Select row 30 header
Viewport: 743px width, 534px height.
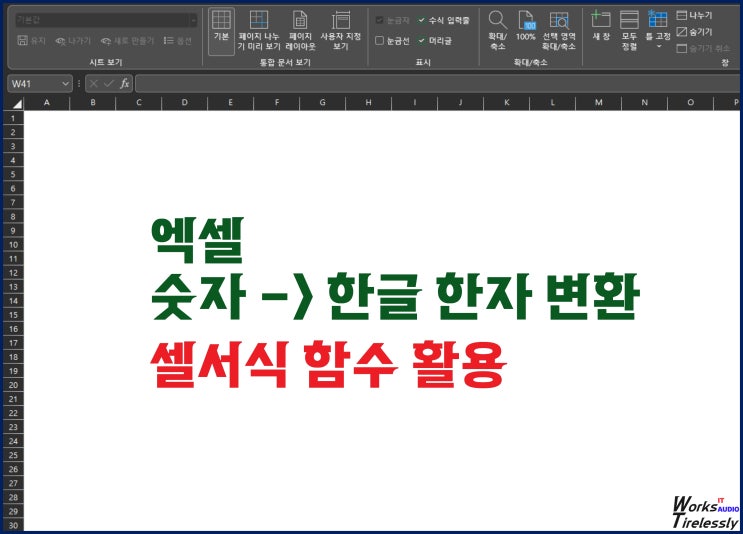click(13, 525)
